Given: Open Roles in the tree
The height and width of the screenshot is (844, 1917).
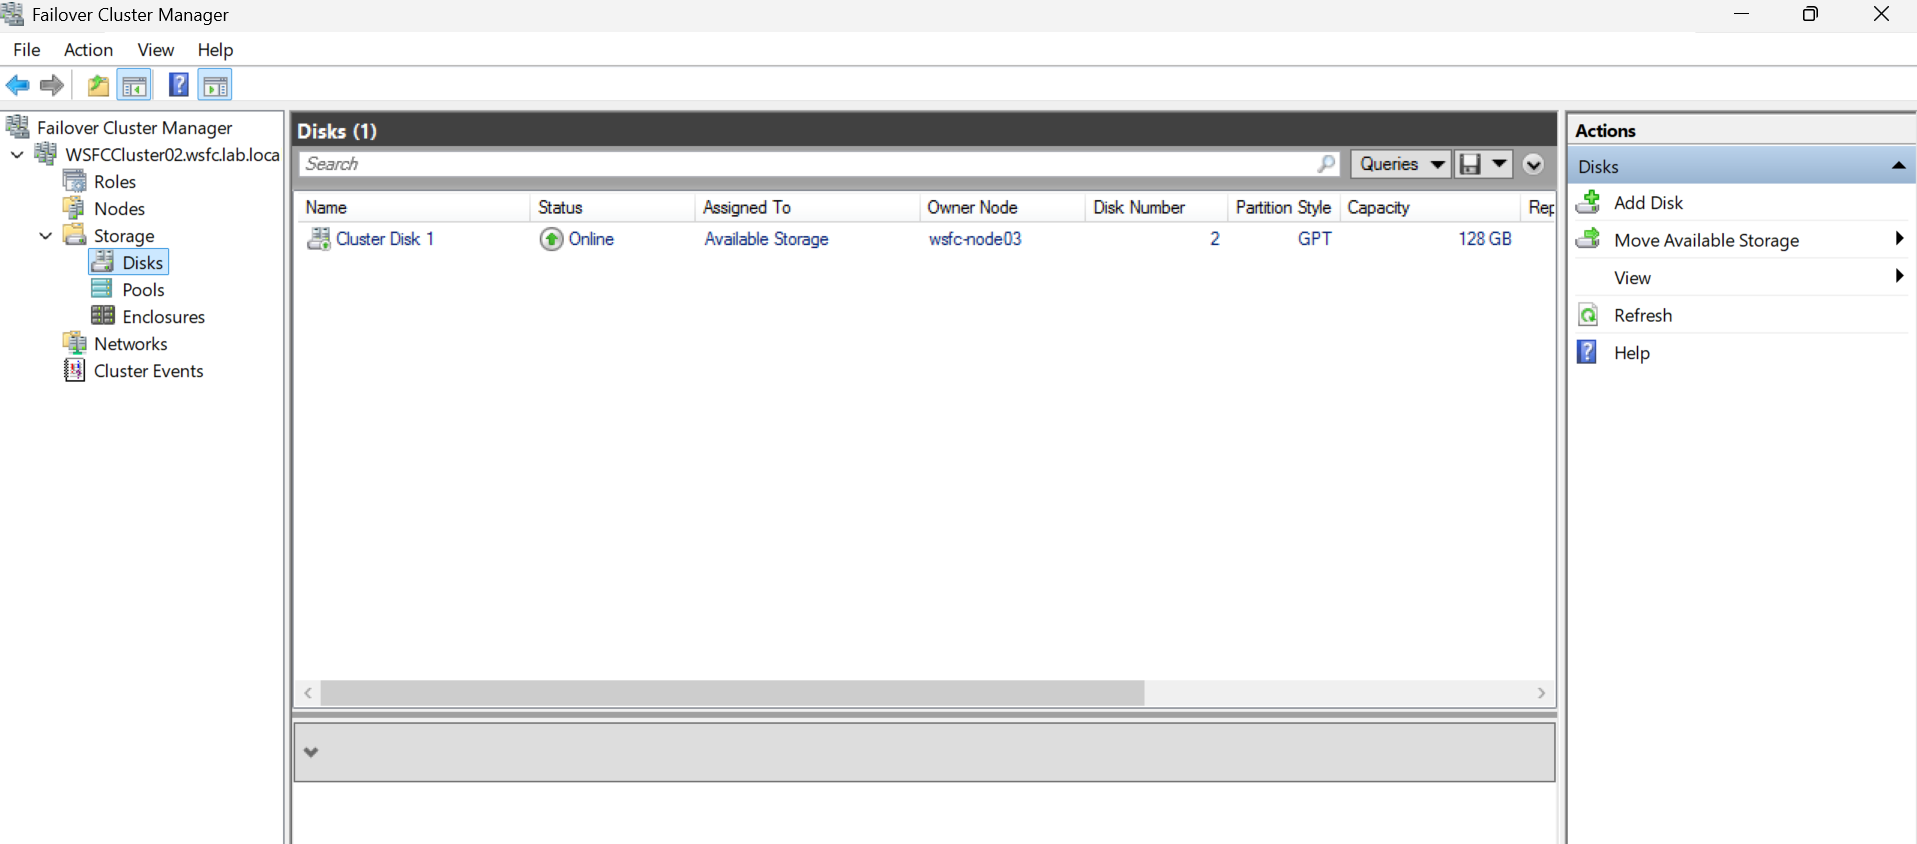Looking at the screenshot, I should [114, 181].
